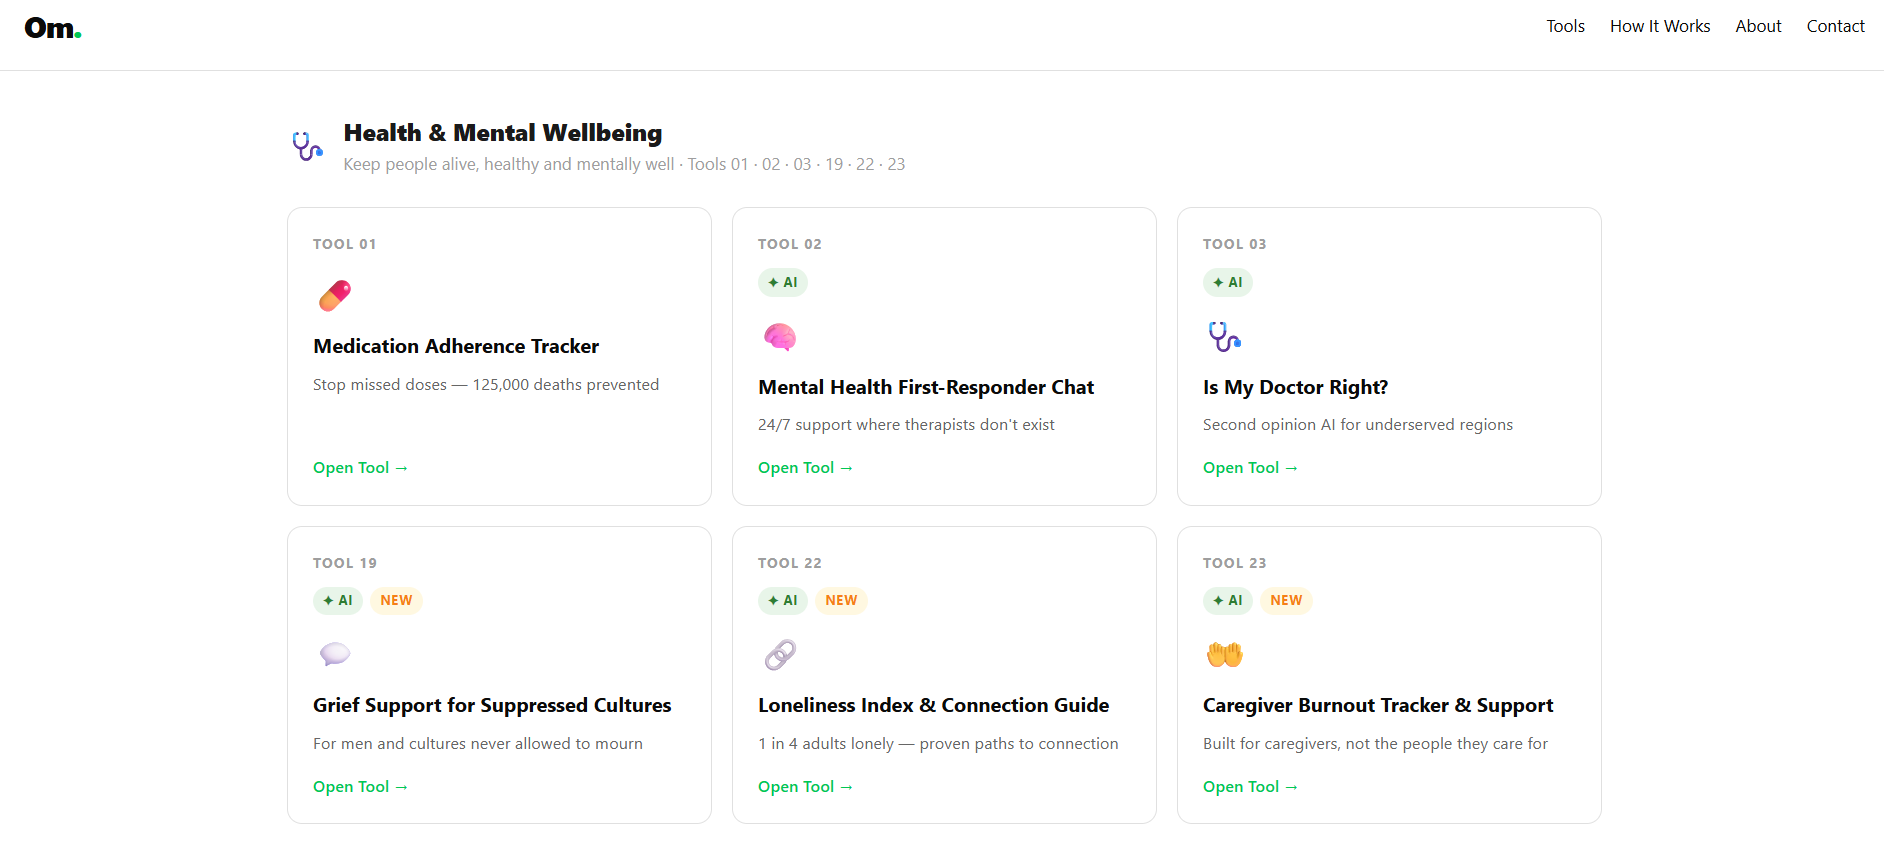Click the NEW badge on Grief Support card

[396, 600]
